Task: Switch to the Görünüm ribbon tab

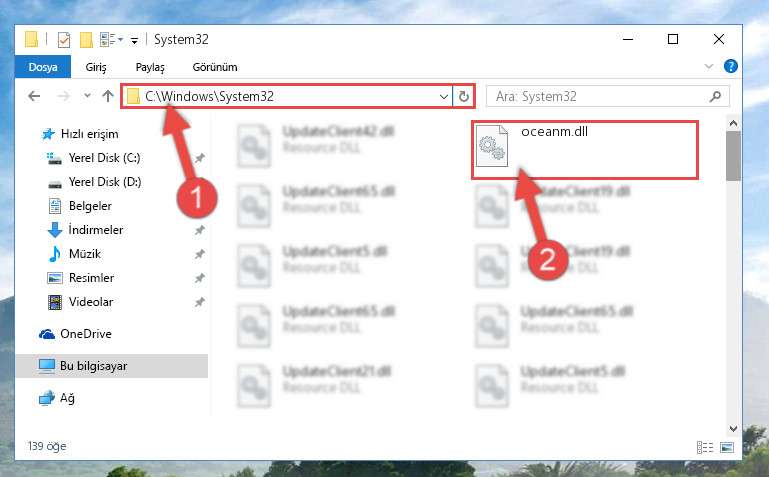Action: (215, 67)
